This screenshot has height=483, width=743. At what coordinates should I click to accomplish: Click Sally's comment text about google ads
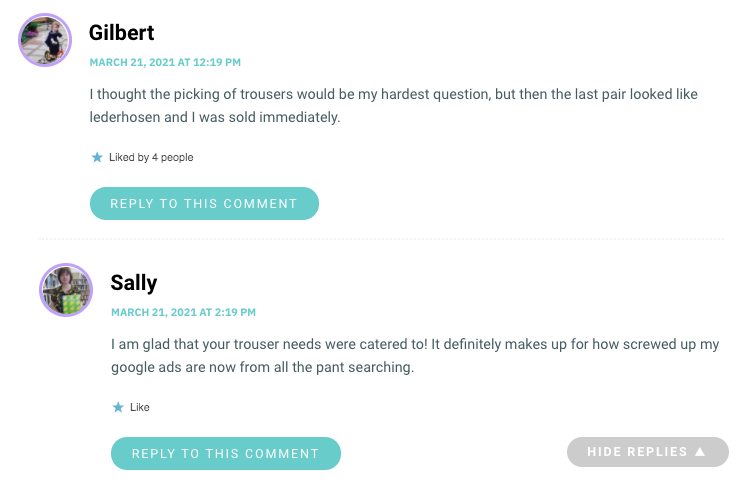tap(415, 355)
